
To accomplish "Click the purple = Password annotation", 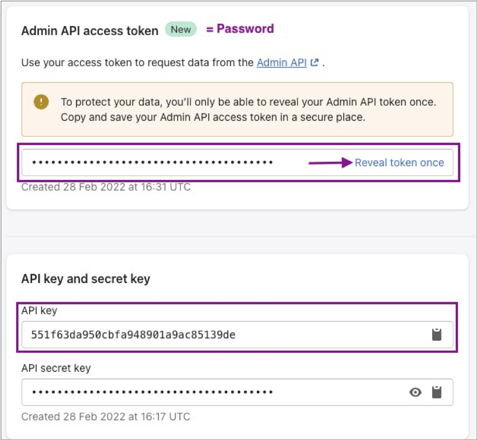I will click(x=240, y=29).
